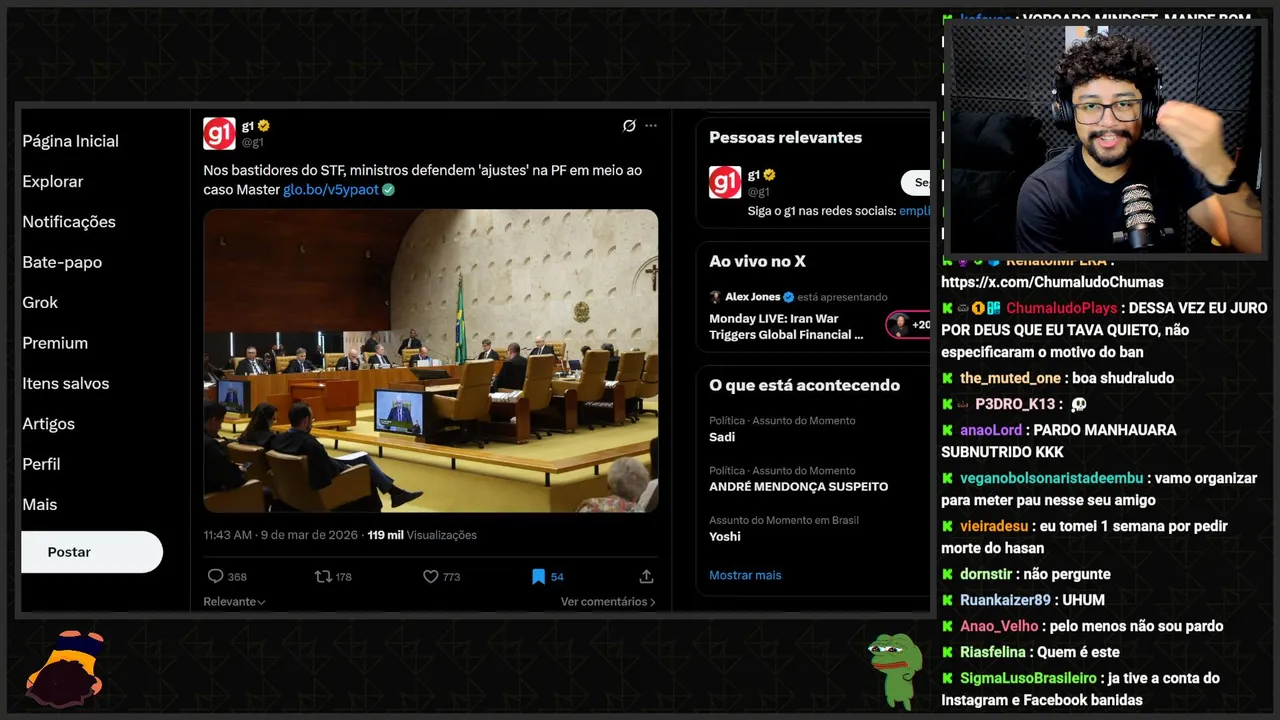Click Anao_Velho username in chat
The height and width of the screenshot is (720, 1280).
coord(999,626)
